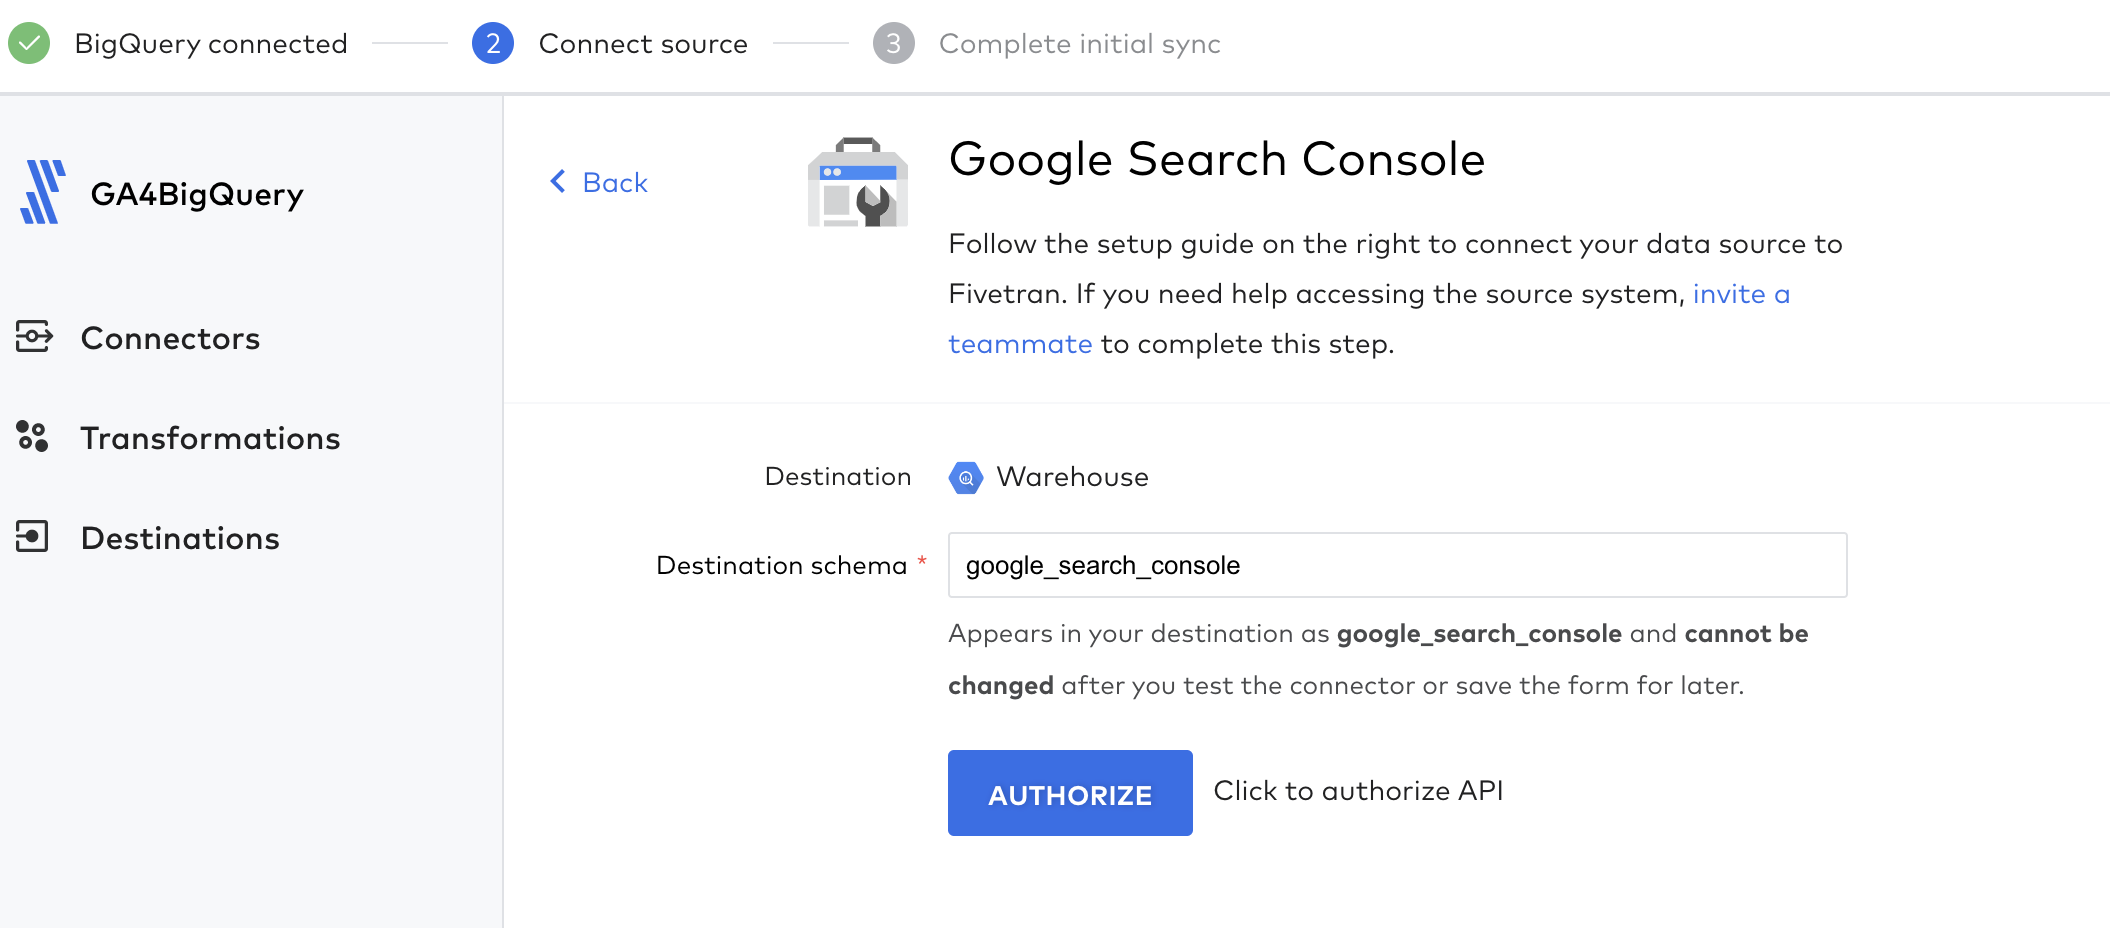2110x928 pixels.
Task: Click the step 3 circle icon
Action: 893,43
